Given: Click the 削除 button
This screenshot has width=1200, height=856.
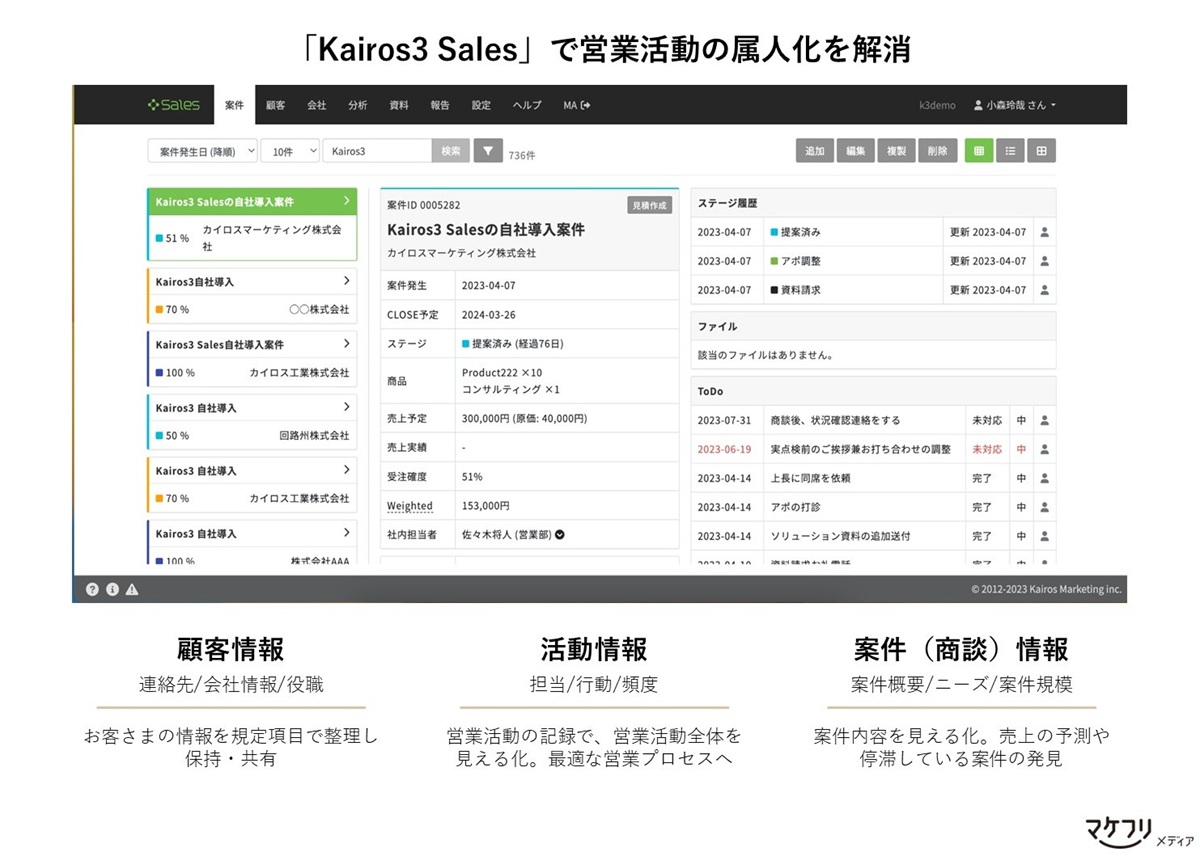Looking at the screenshot, I should (936, 151).
